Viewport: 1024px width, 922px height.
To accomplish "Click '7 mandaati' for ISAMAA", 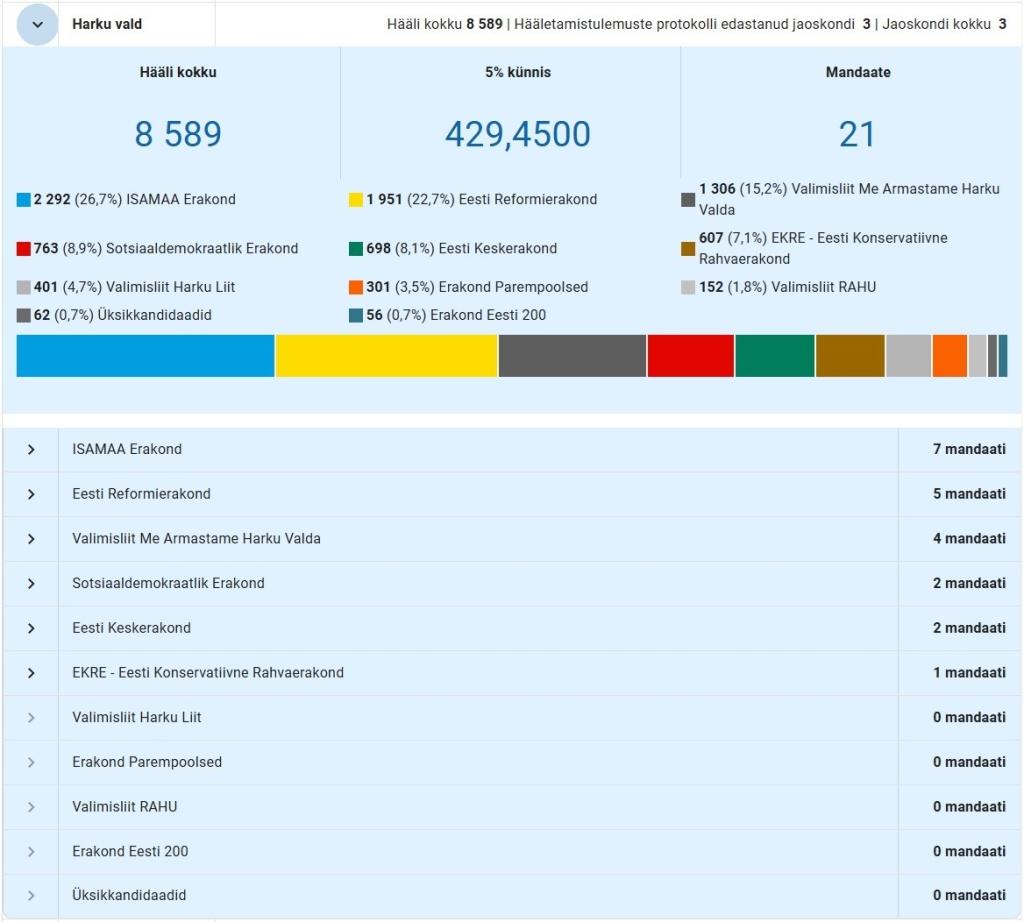I will point(969,449).
